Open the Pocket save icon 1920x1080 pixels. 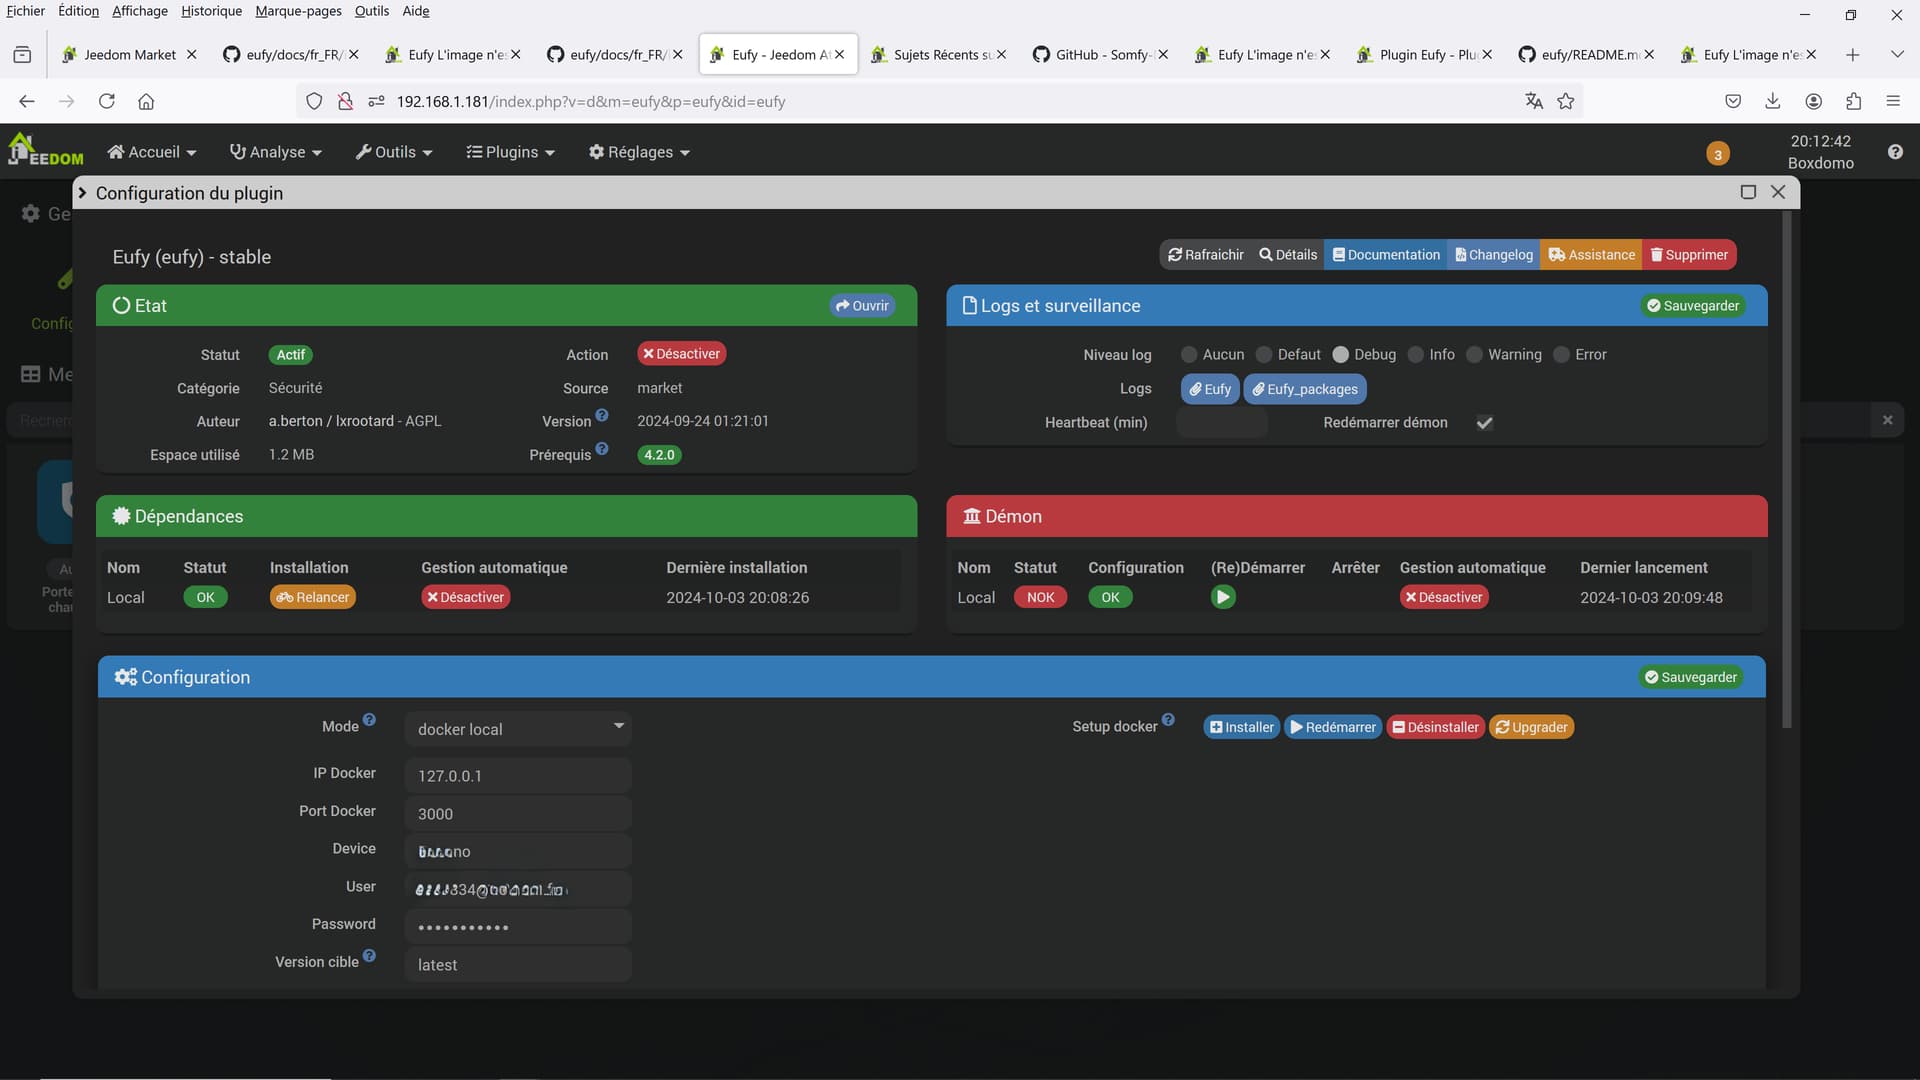[x=1733, y=101]
